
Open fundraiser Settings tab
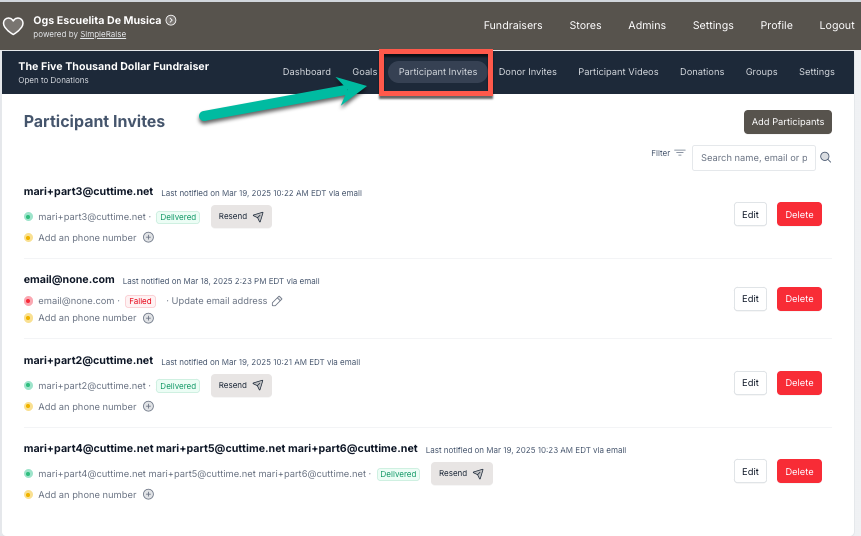[817, 72]
